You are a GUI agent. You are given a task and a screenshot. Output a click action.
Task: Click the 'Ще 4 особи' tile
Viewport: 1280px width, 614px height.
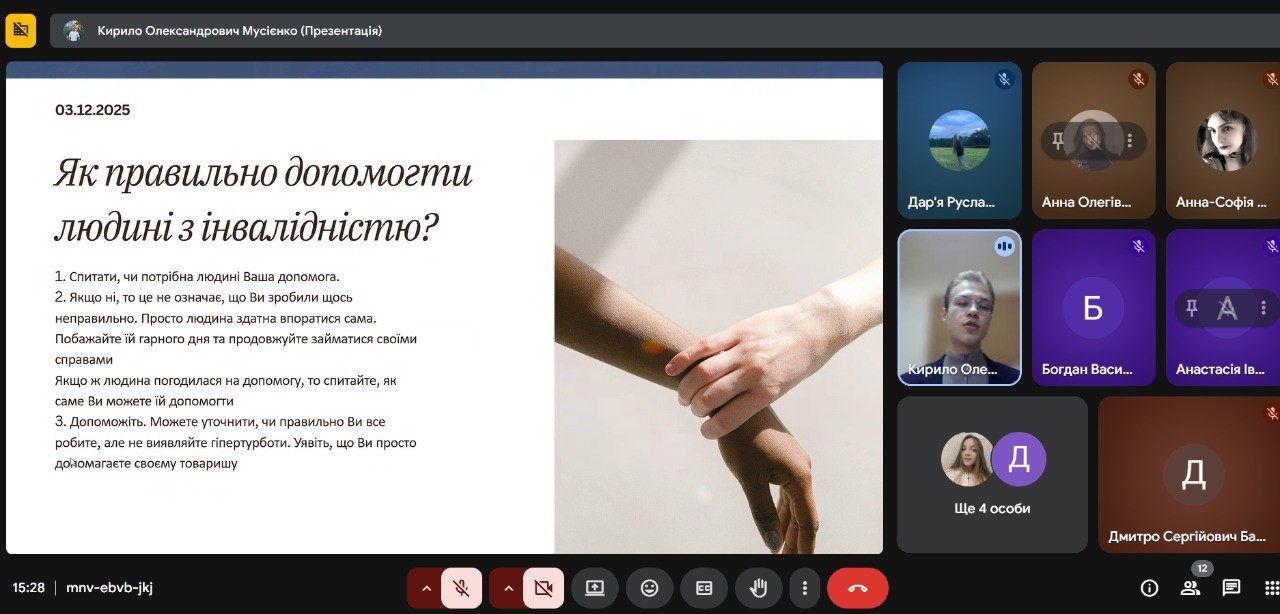pos(992,475)
